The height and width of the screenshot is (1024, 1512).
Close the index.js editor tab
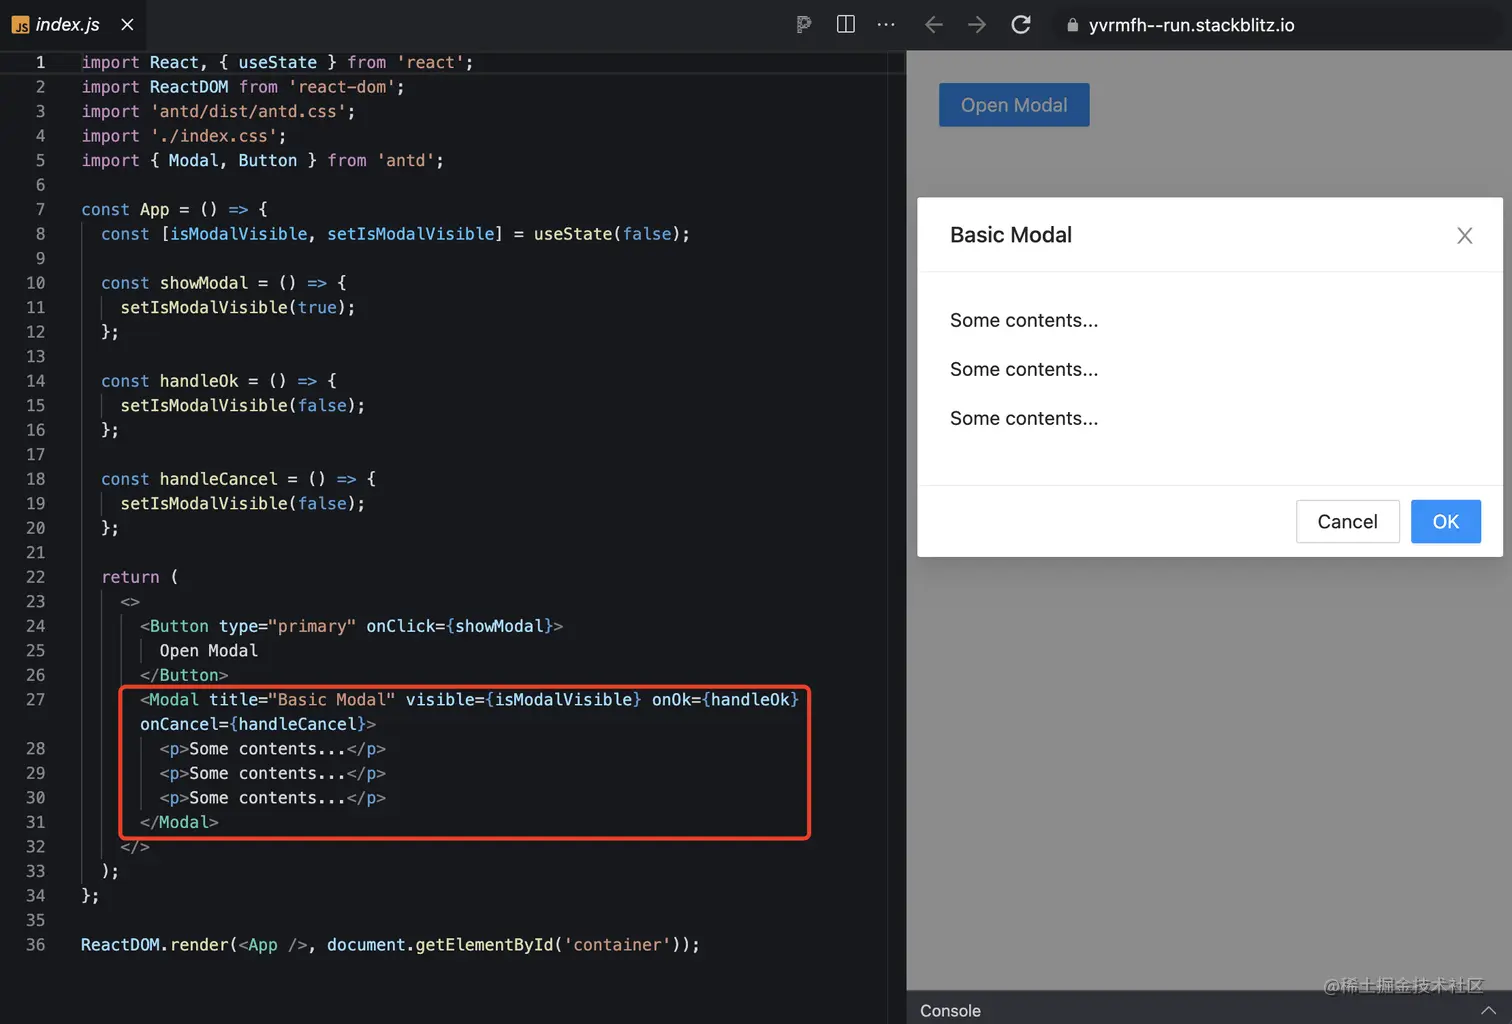[127, 25]
